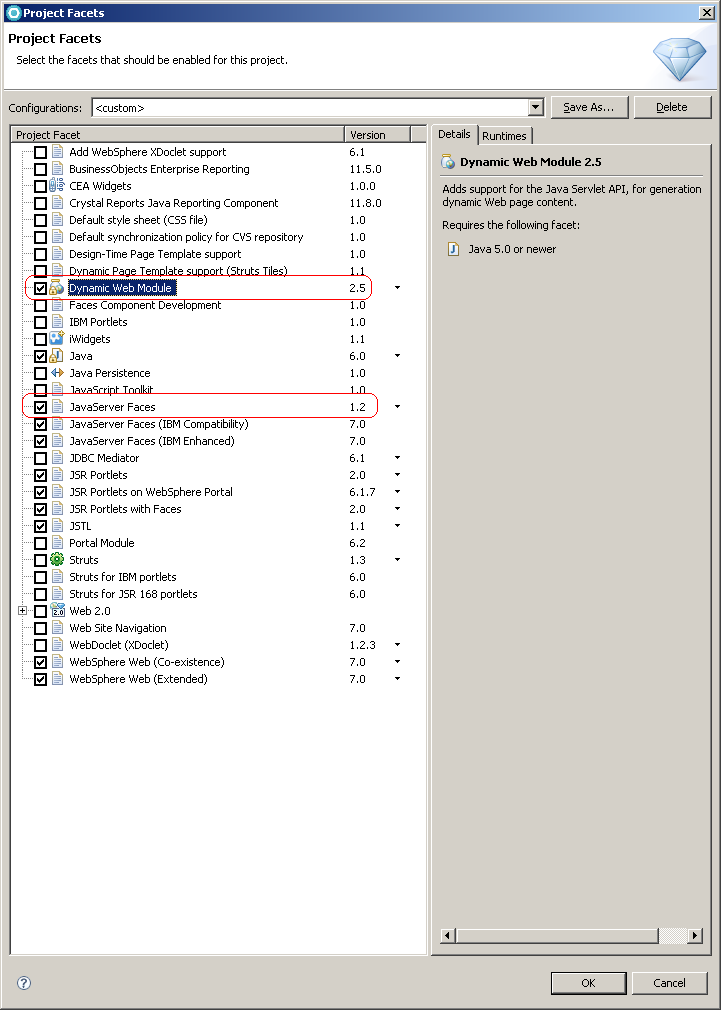Open the Struts version dropdown
The image size is (721, 1010).
click(398, 560)
